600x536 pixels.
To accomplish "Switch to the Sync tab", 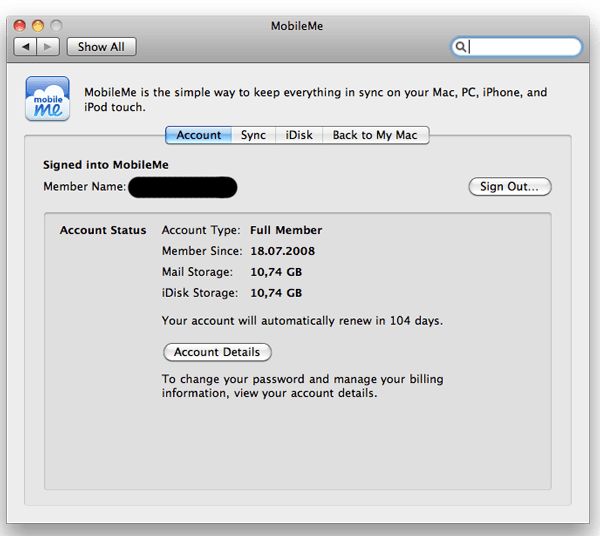I will tap(253, 135).
